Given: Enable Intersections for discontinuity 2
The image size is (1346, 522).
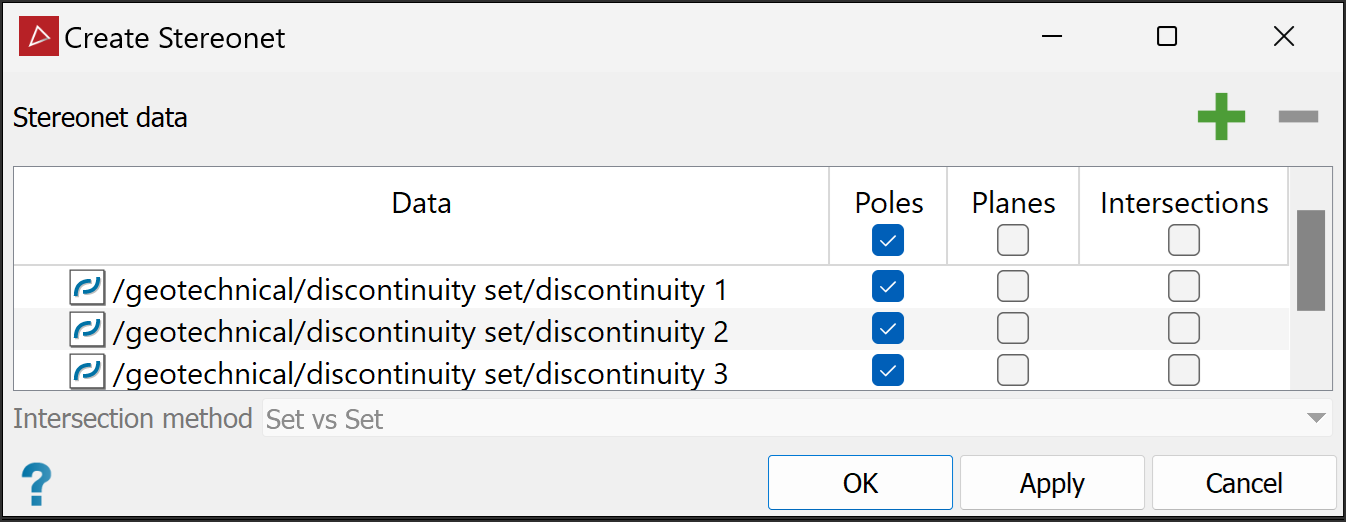Looking at the screenshot, I should (x=1184, y=328).
